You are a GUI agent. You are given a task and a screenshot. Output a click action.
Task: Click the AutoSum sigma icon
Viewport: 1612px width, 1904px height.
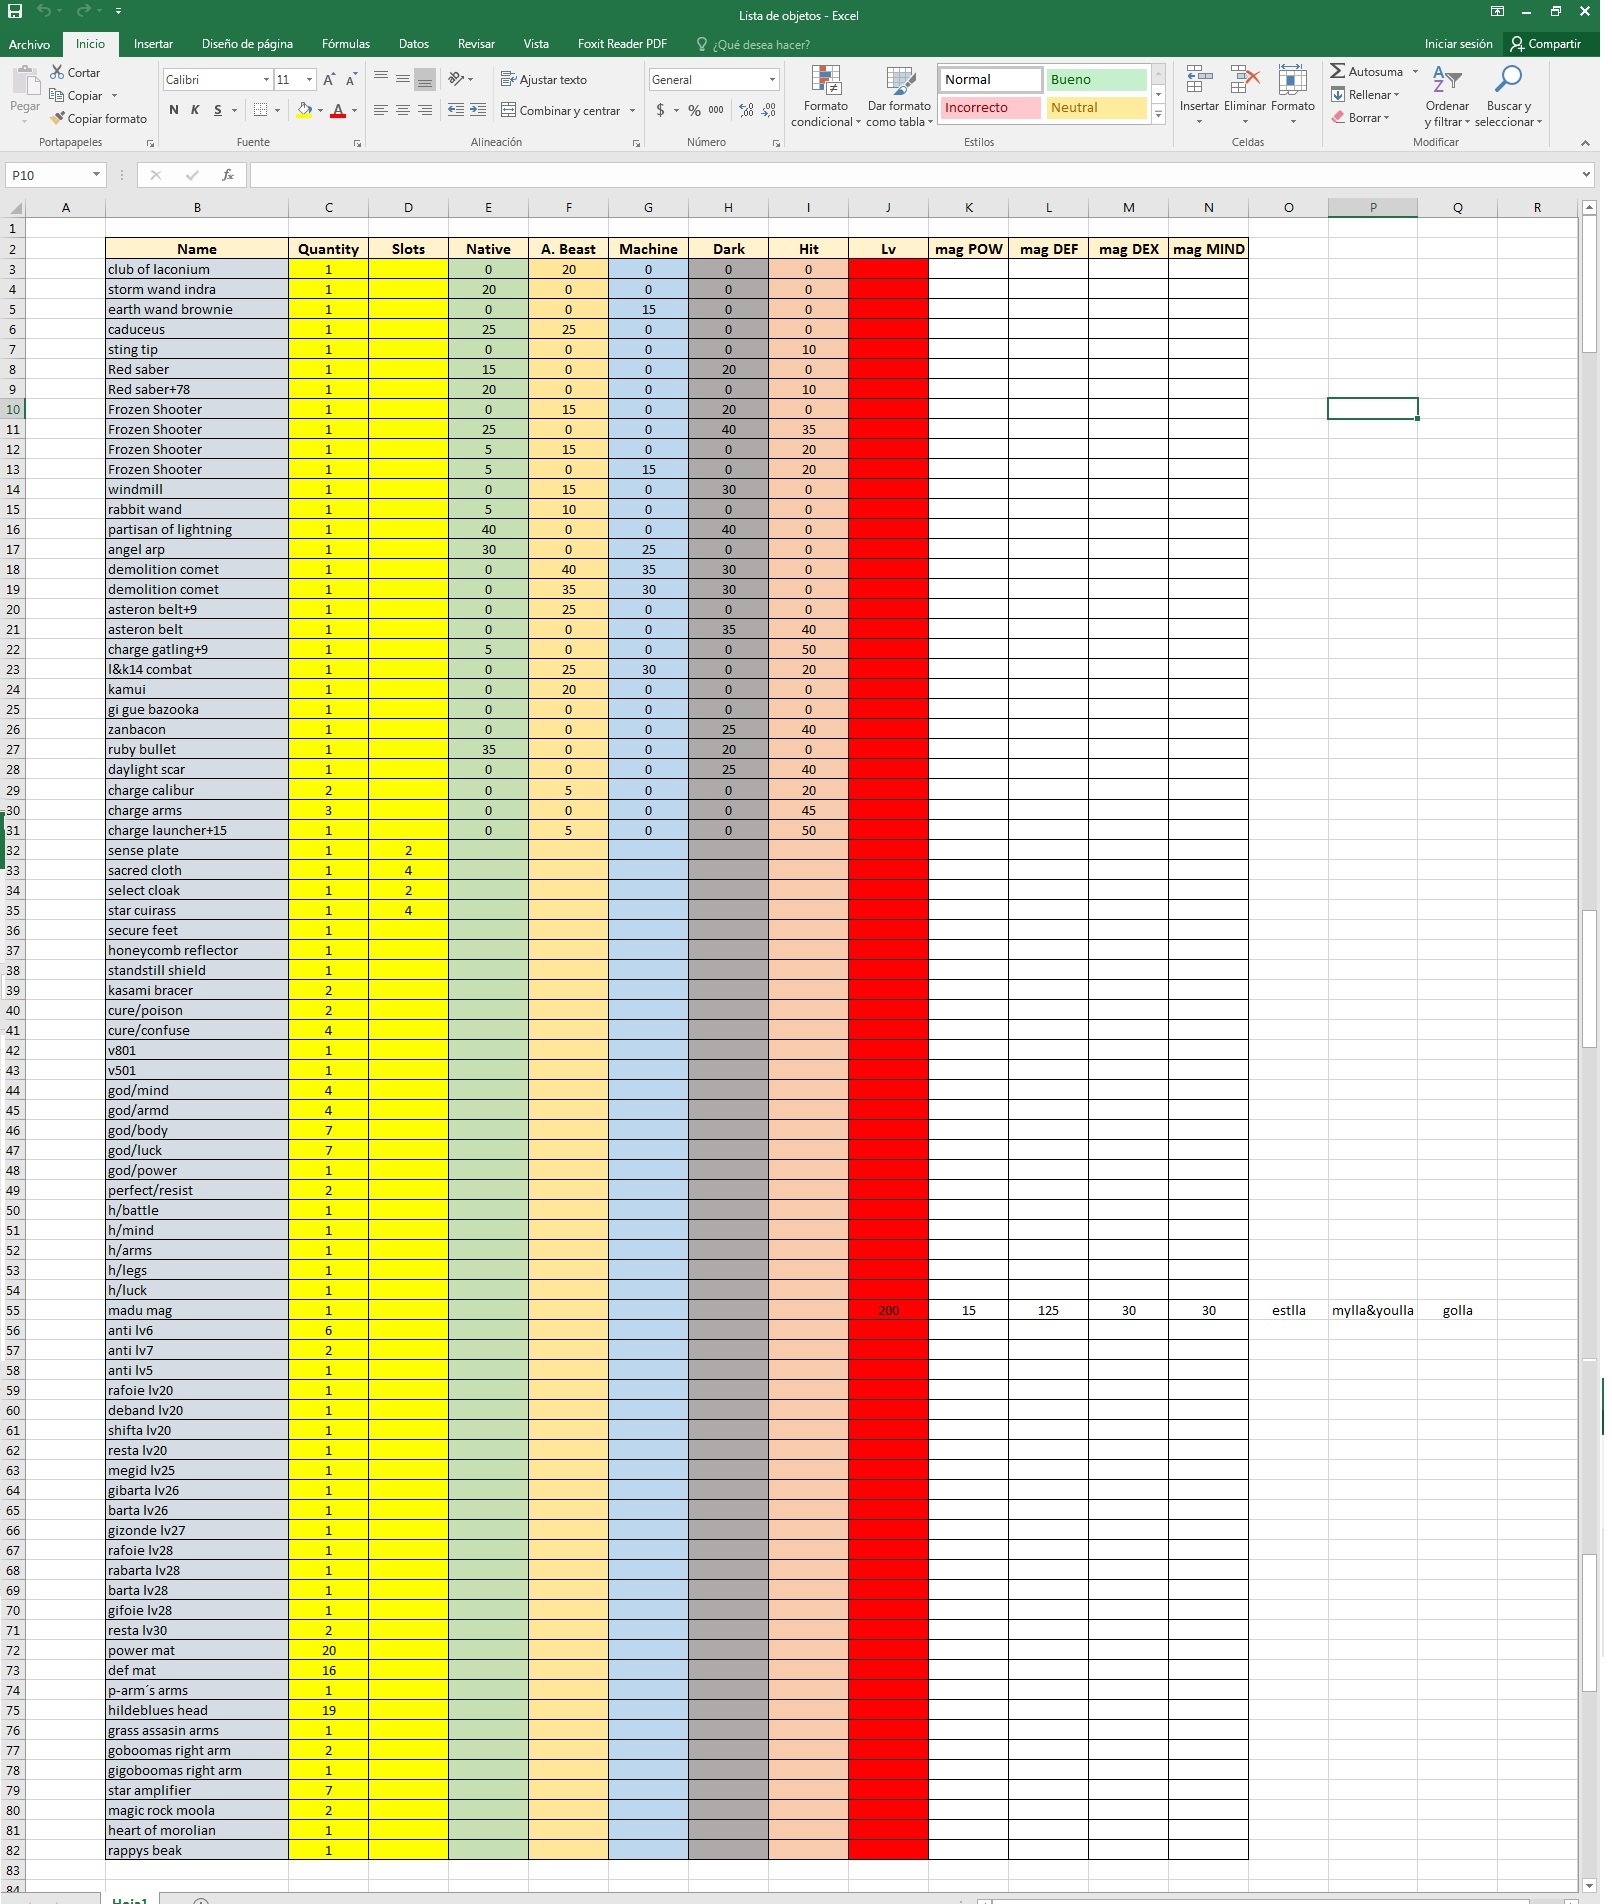[1337, 71]
